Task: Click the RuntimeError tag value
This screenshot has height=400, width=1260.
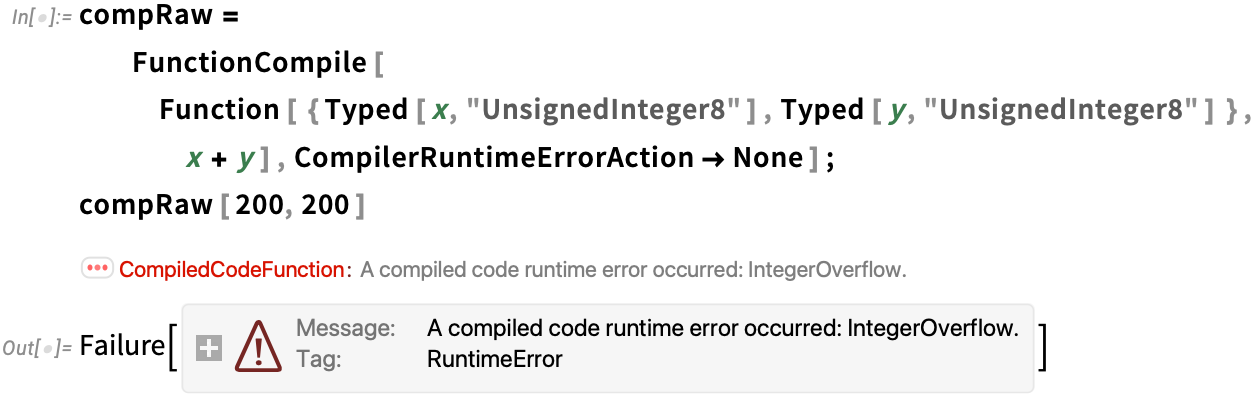Action: (x=494, y=359)
